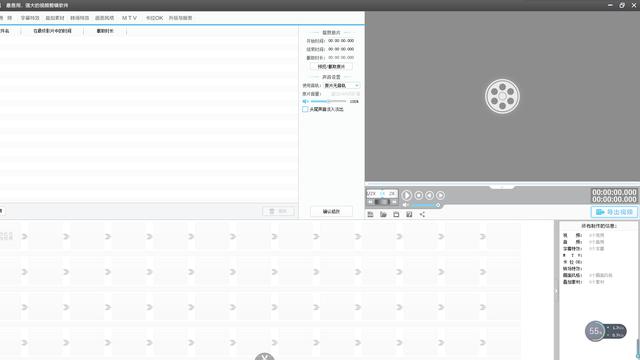Click the clip volume speaker icon

[305, 101]
